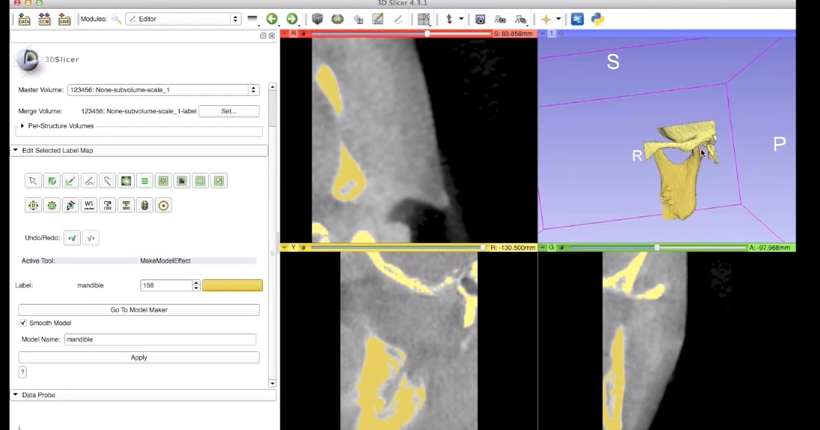Click the yellow mandible label color swatch
Screen dimensions: 820x430
(232, 285)
